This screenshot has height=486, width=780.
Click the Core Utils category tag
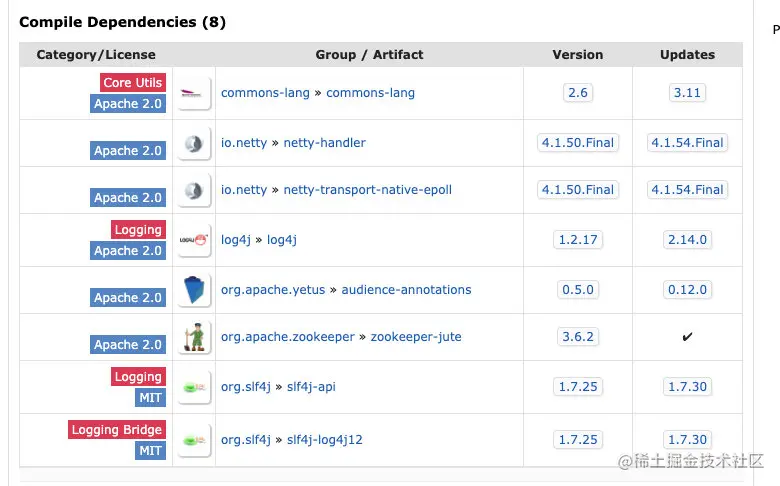(133, 83)
